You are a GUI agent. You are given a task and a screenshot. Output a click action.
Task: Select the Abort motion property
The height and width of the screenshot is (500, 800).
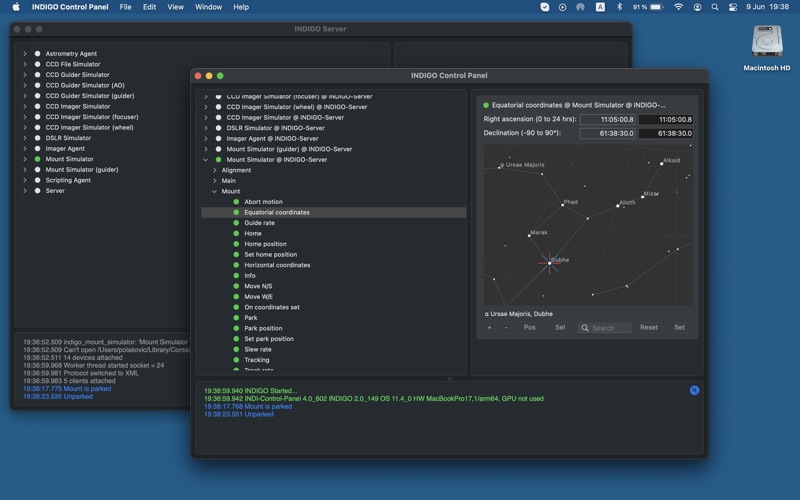tap(263, 202)
